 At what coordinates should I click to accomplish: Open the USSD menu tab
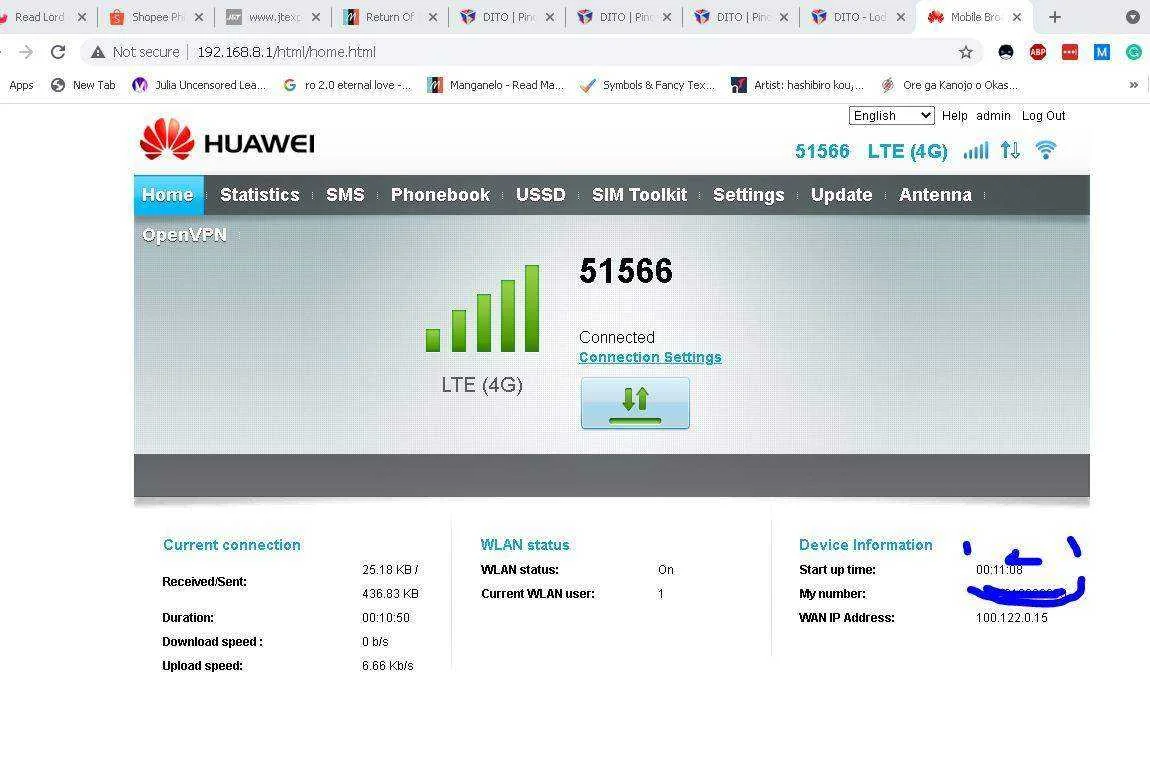541,194
